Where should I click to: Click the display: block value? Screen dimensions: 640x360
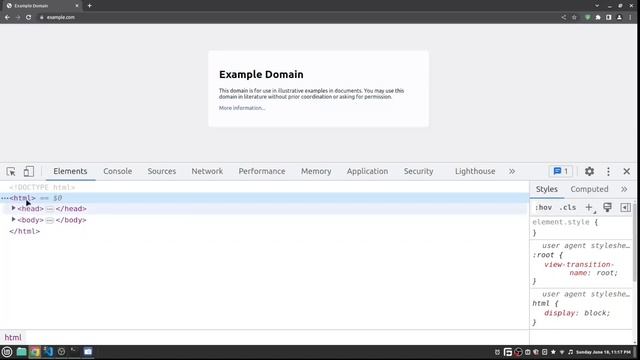597,313
